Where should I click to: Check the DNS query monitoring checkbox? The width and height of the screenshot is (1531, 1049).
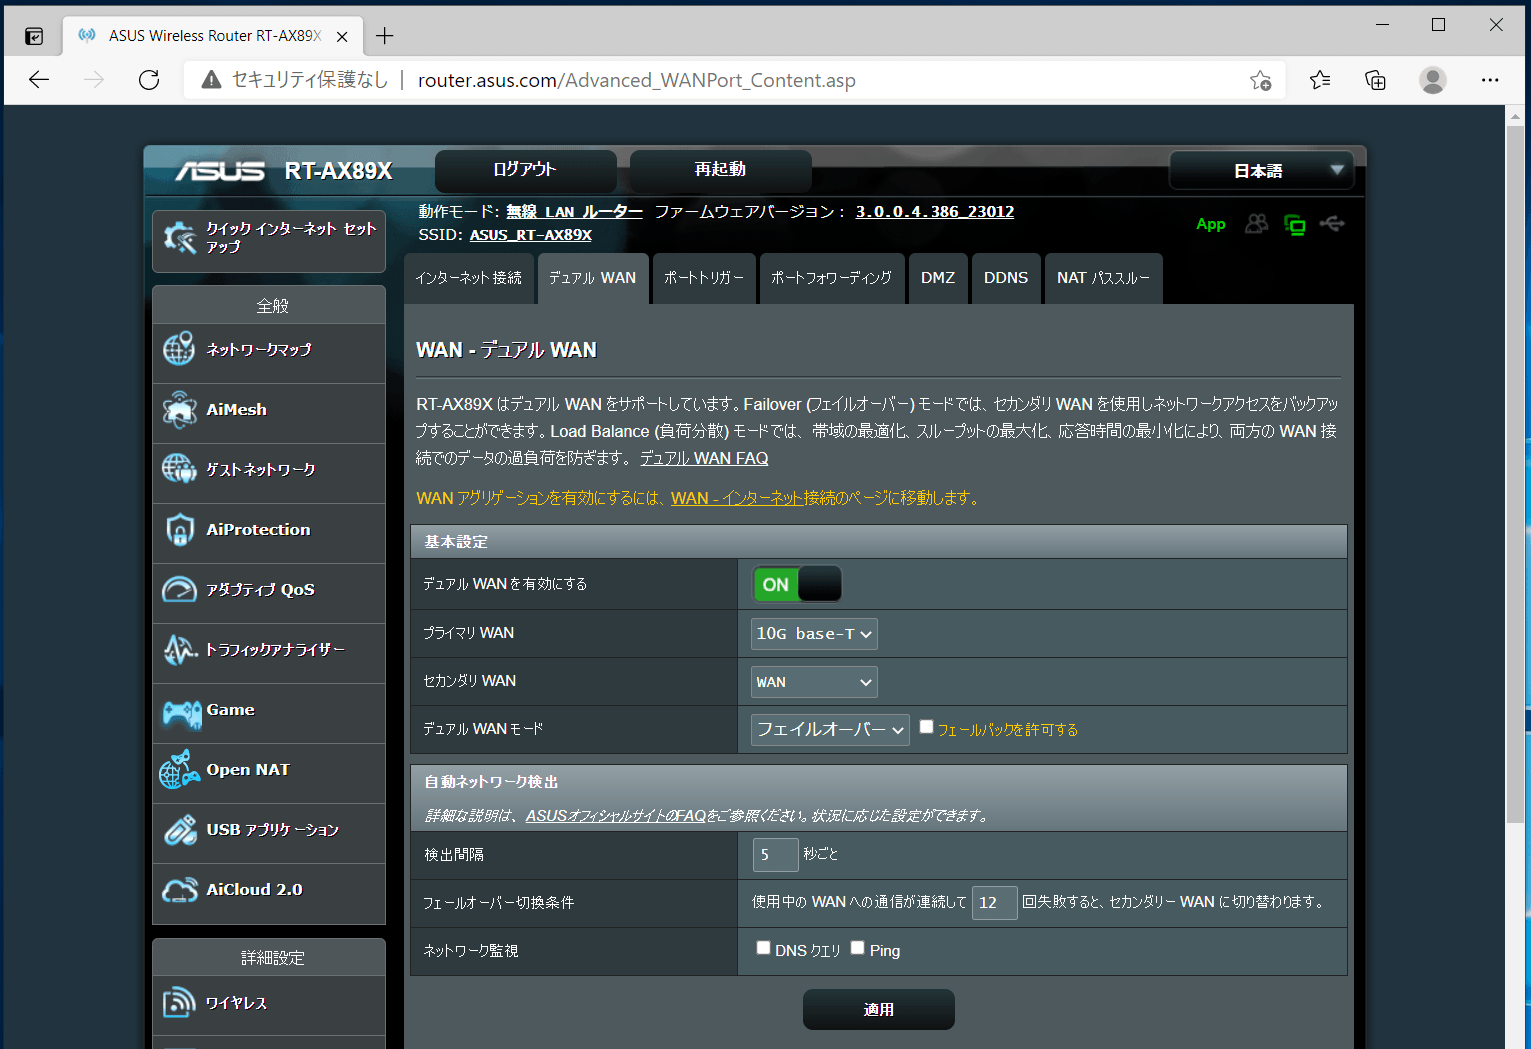click(x=763, y=948)
